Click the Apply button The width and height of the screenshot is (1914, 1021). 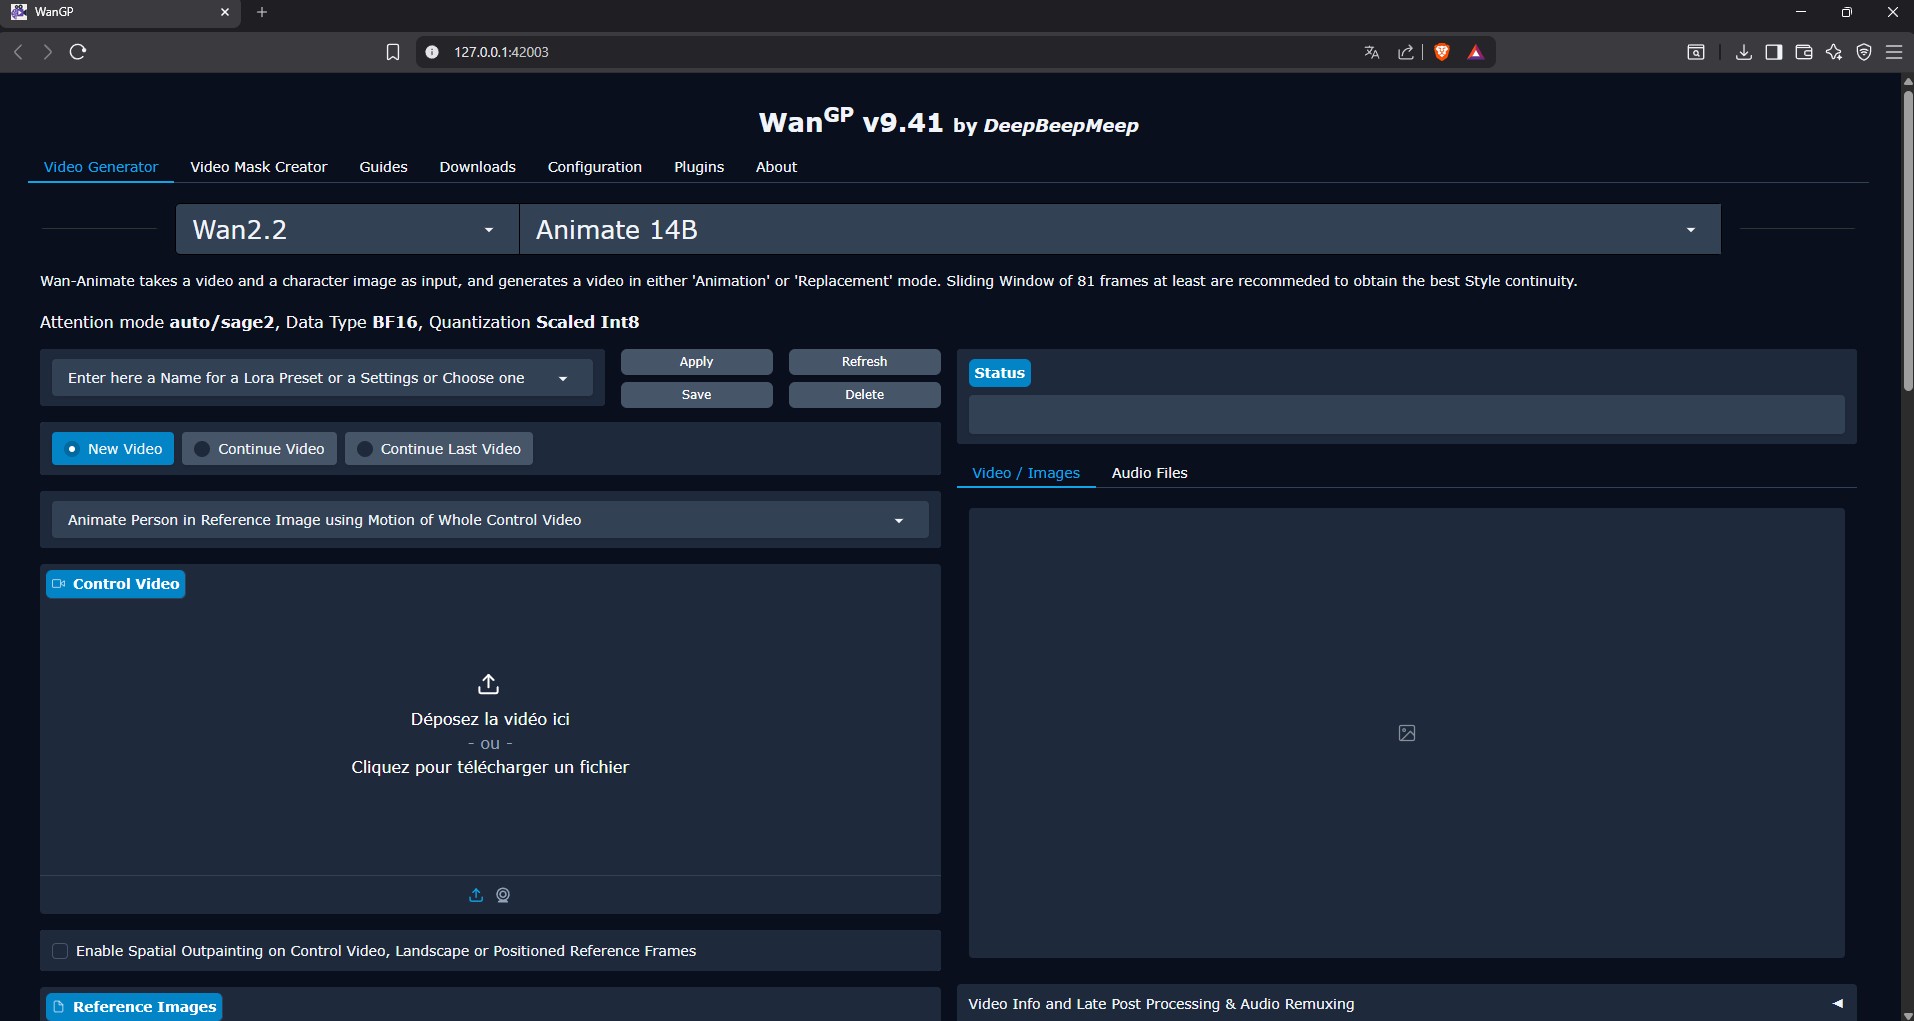point(696,362)
